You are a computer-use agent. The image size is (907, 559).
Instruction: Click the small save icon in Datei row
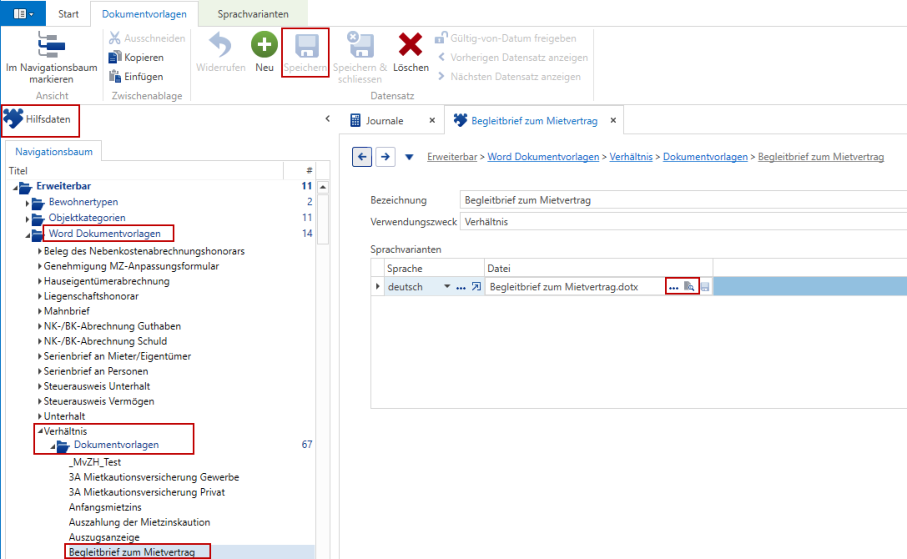coord(705,286)
